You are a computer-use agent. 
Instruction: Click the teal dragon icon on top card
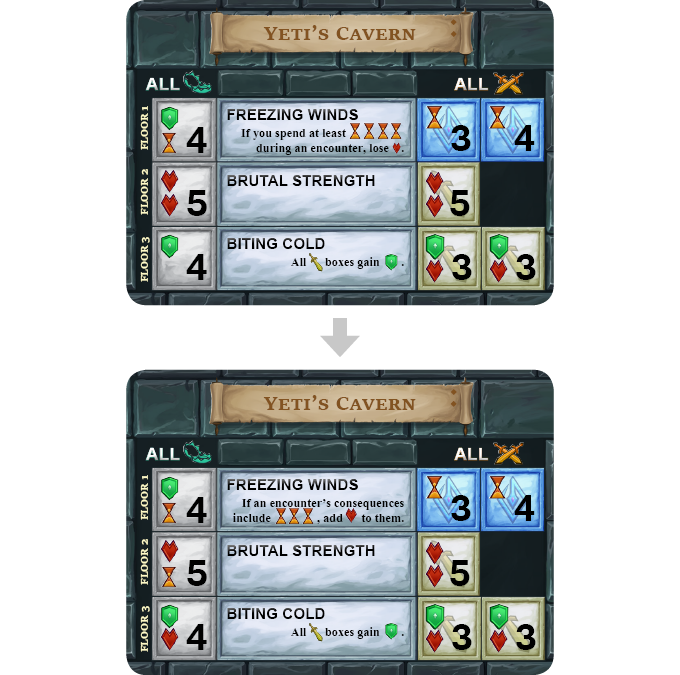tap(196, 82)
